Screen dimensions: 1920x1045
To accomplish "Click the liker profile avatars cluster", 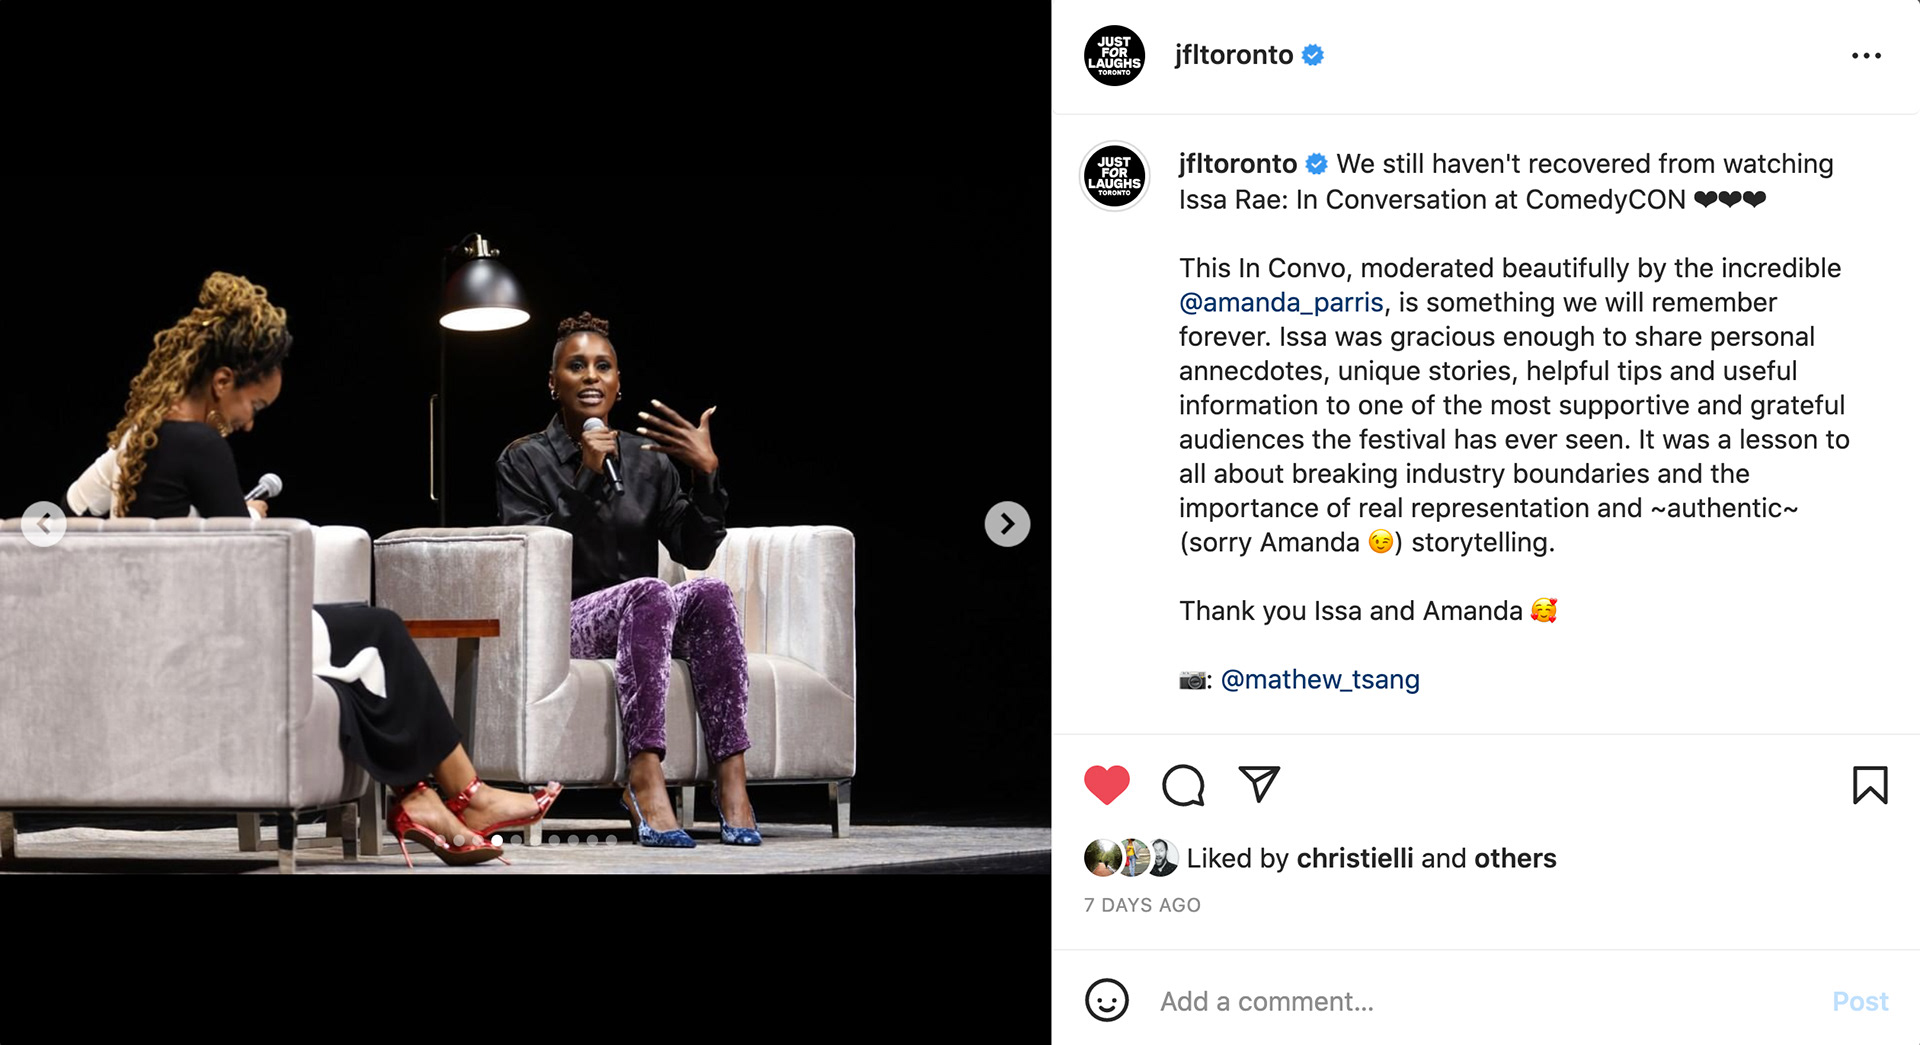I will tap(1131, 858).
